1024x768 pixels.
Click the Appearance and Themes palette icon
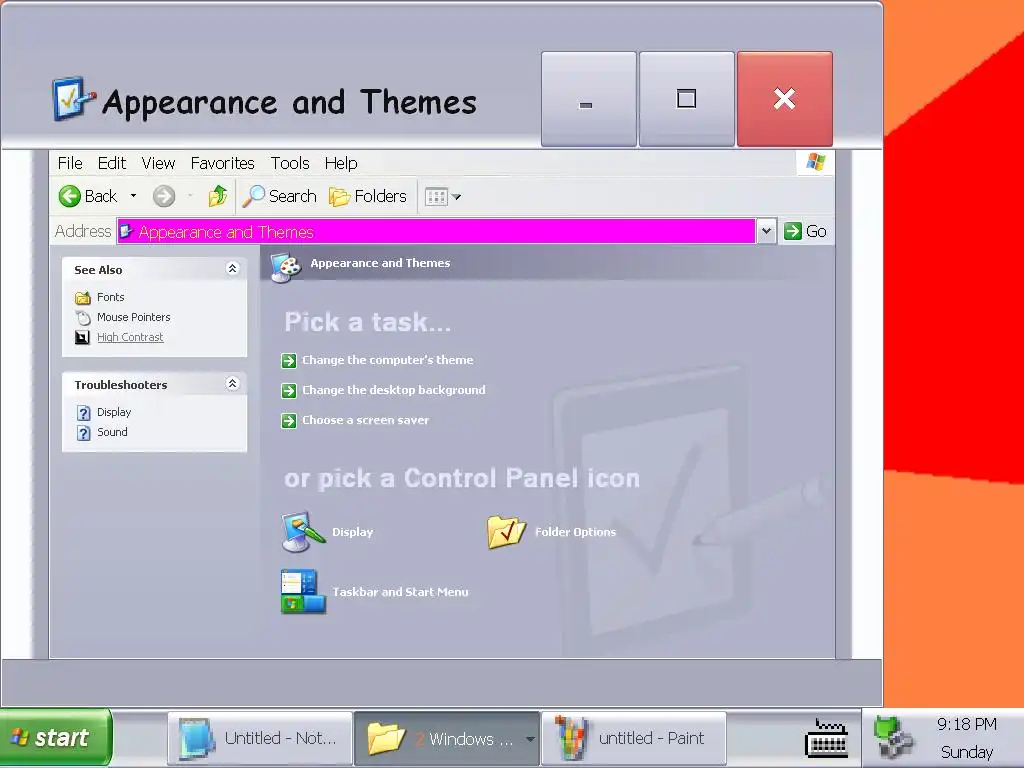286,267
